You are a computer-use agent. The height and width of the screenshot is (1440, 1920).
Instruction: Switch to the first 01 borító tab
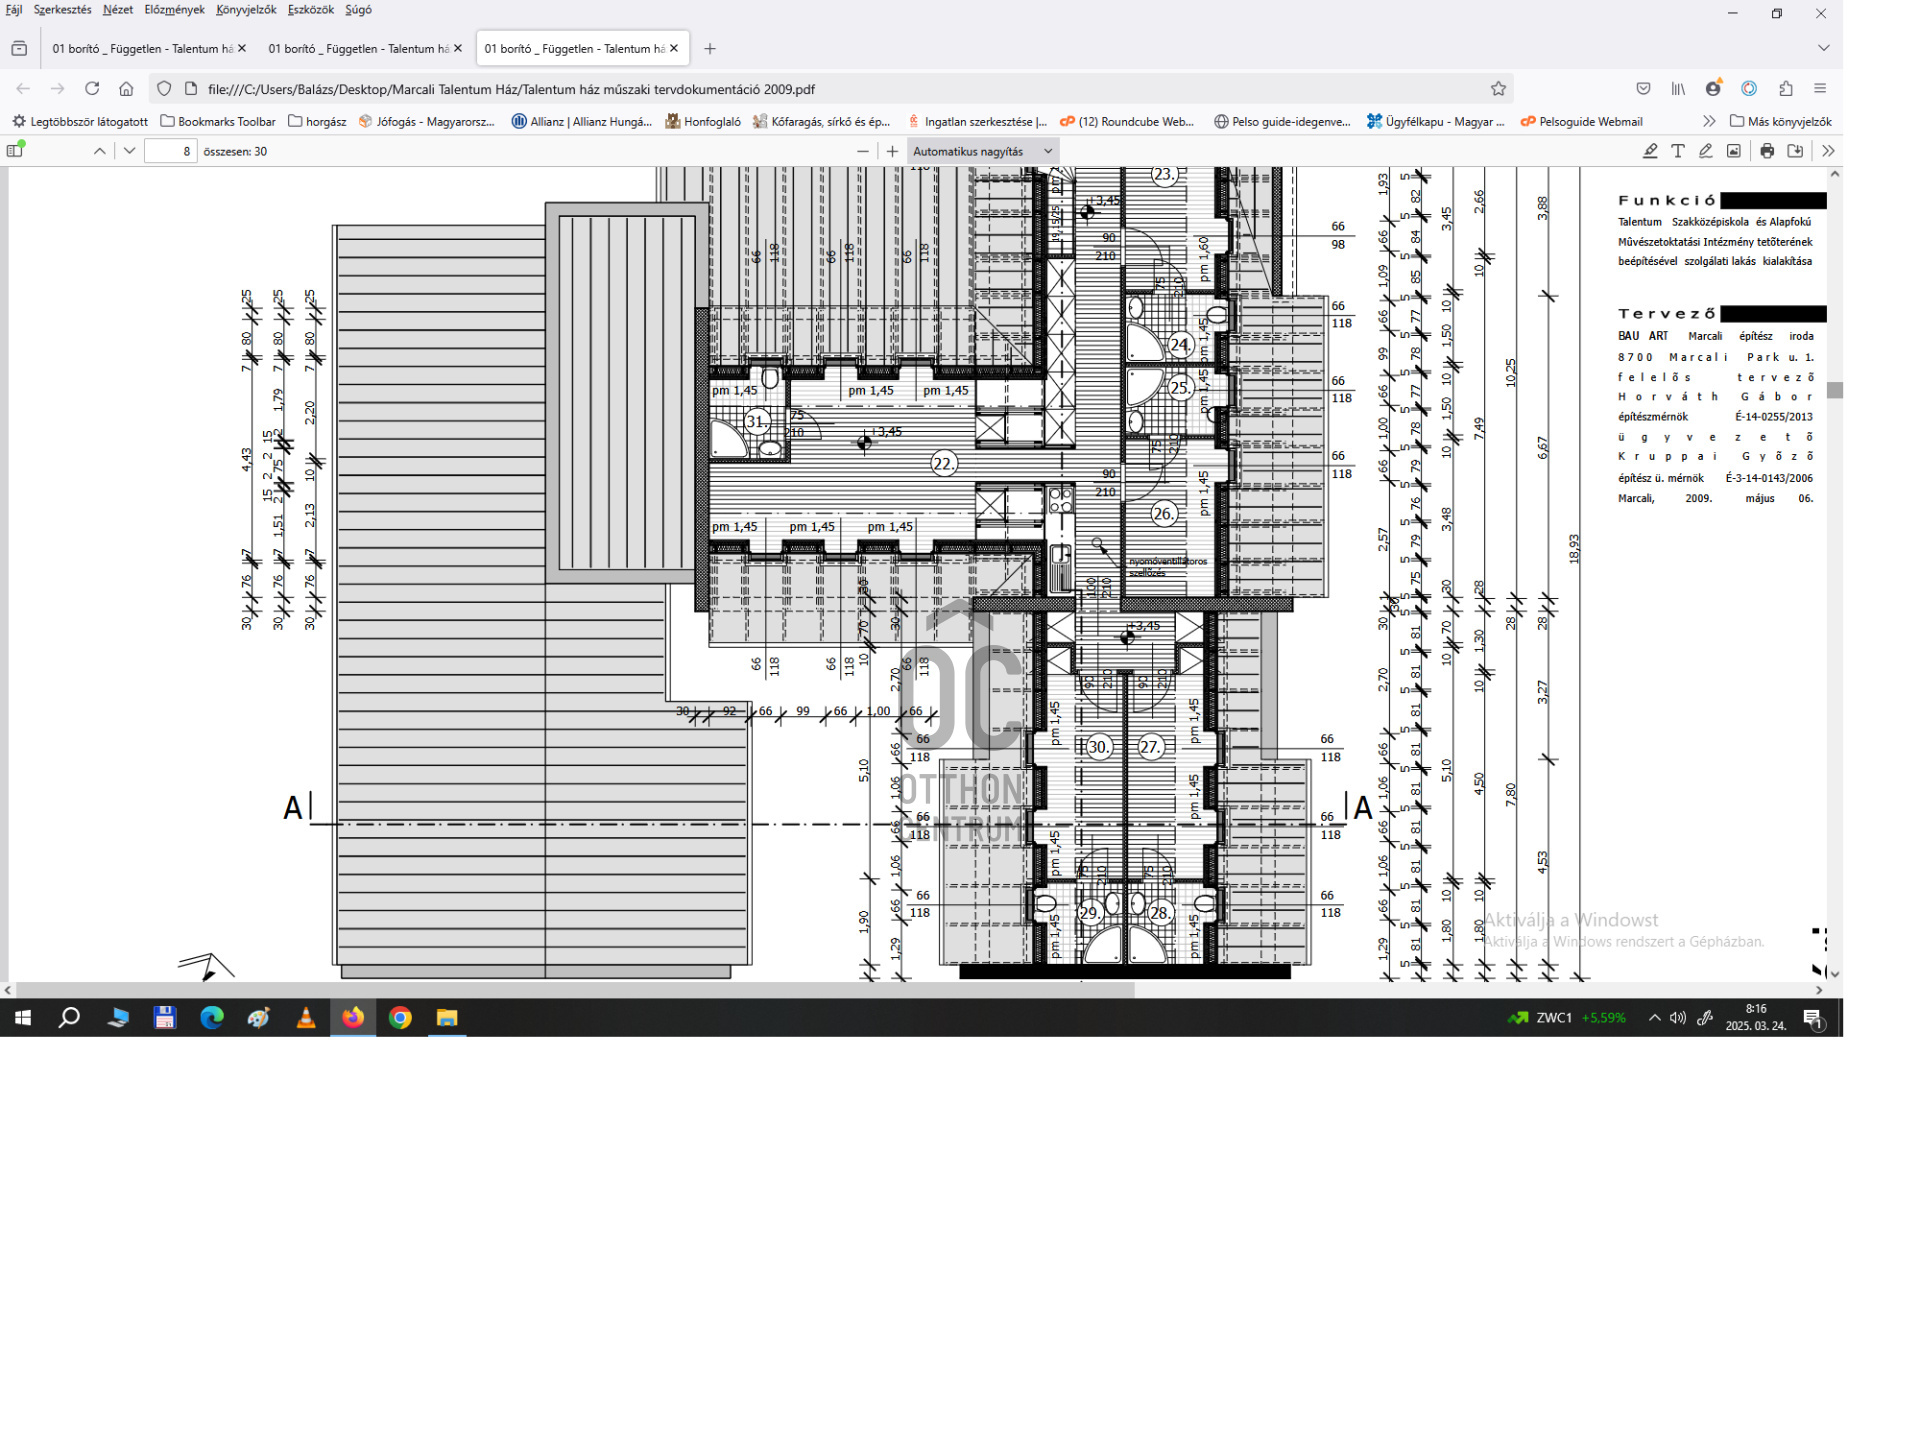tap(142, 48)
